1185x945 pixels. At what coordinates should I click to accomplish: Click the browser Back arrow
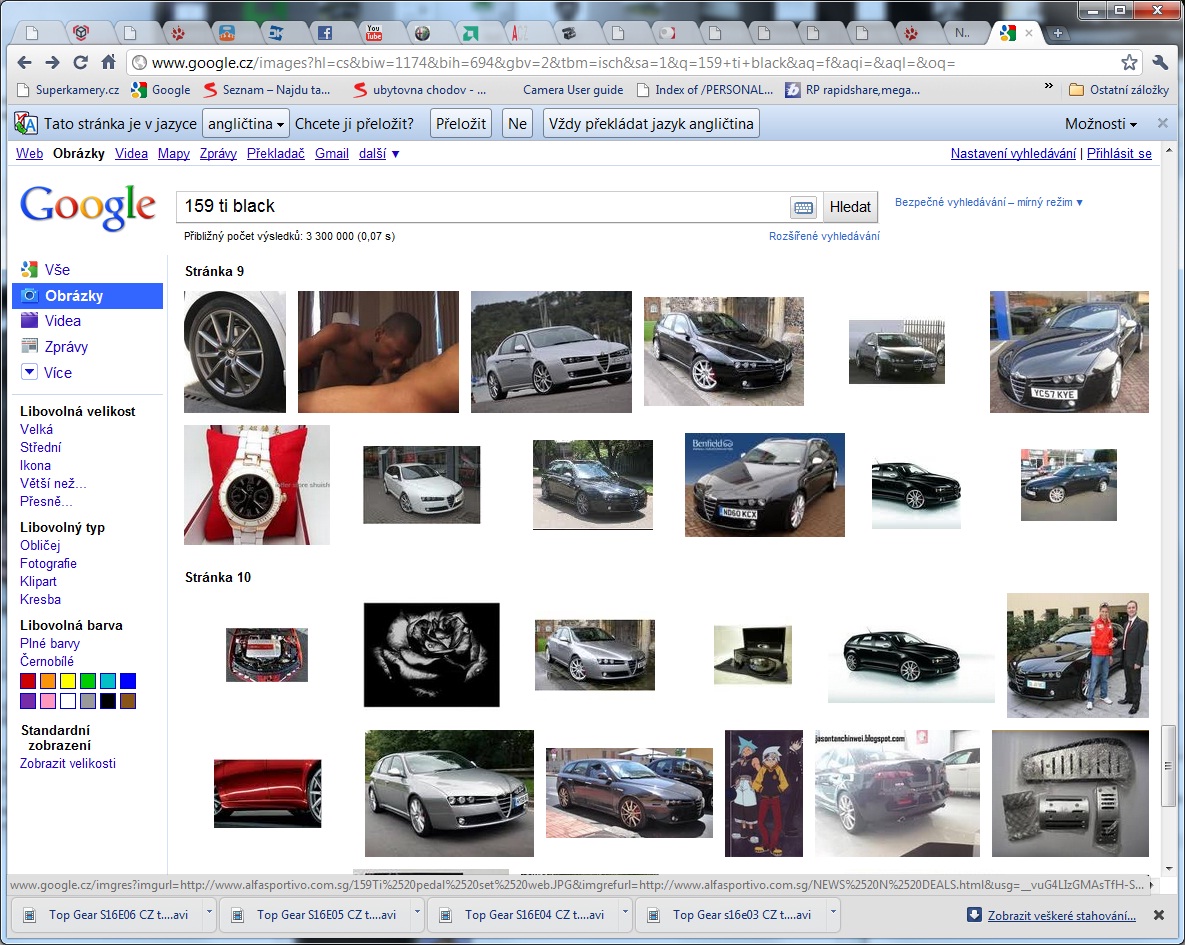click(25, 63)
